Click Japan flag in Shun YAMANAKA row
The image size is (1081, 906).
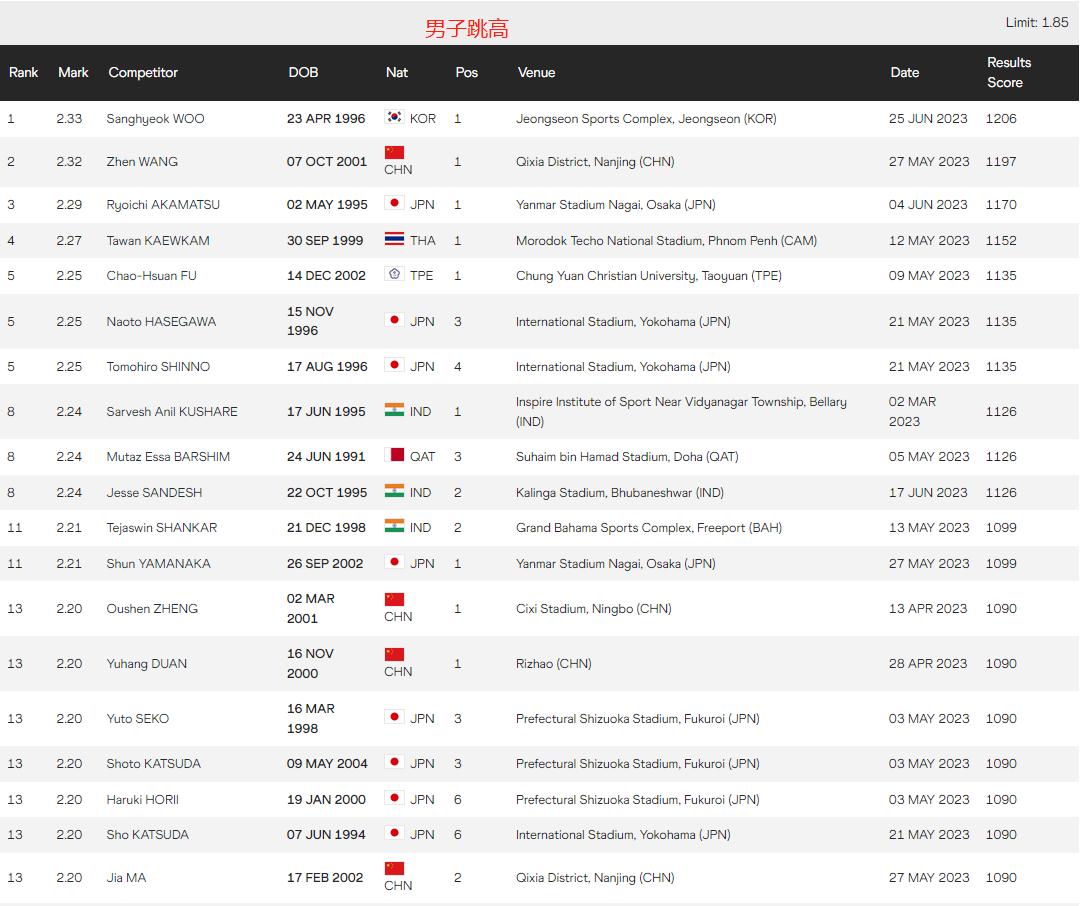coord(394,562)
